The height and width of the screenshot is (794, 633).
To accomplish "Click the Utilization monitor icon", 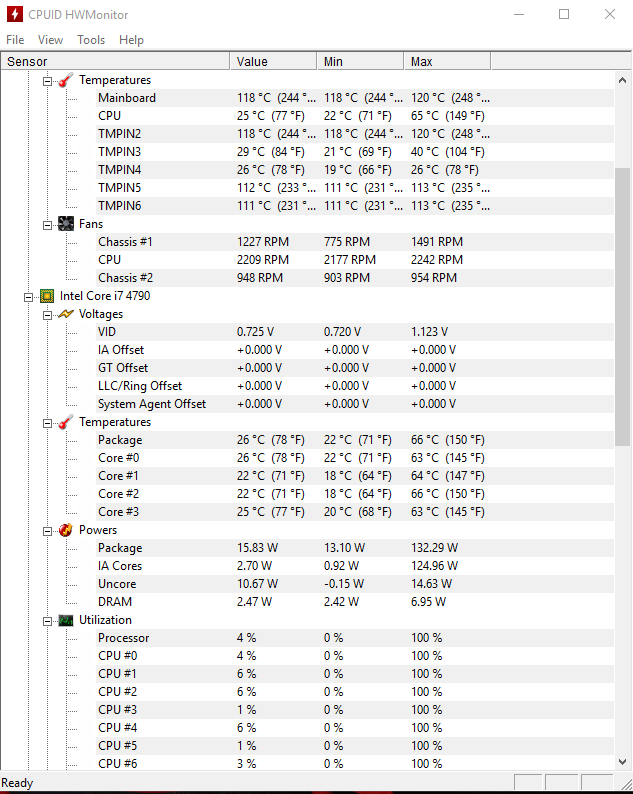I will (66, 620).
